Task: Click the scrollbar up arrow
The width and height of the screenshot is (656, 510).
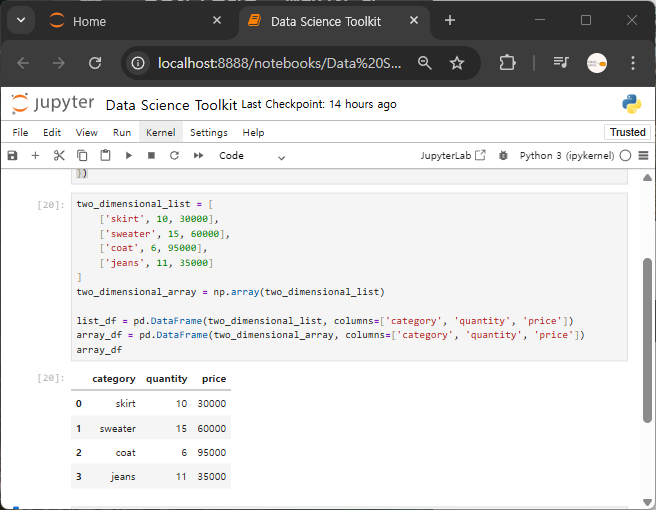Action: [x=647, y=178]
